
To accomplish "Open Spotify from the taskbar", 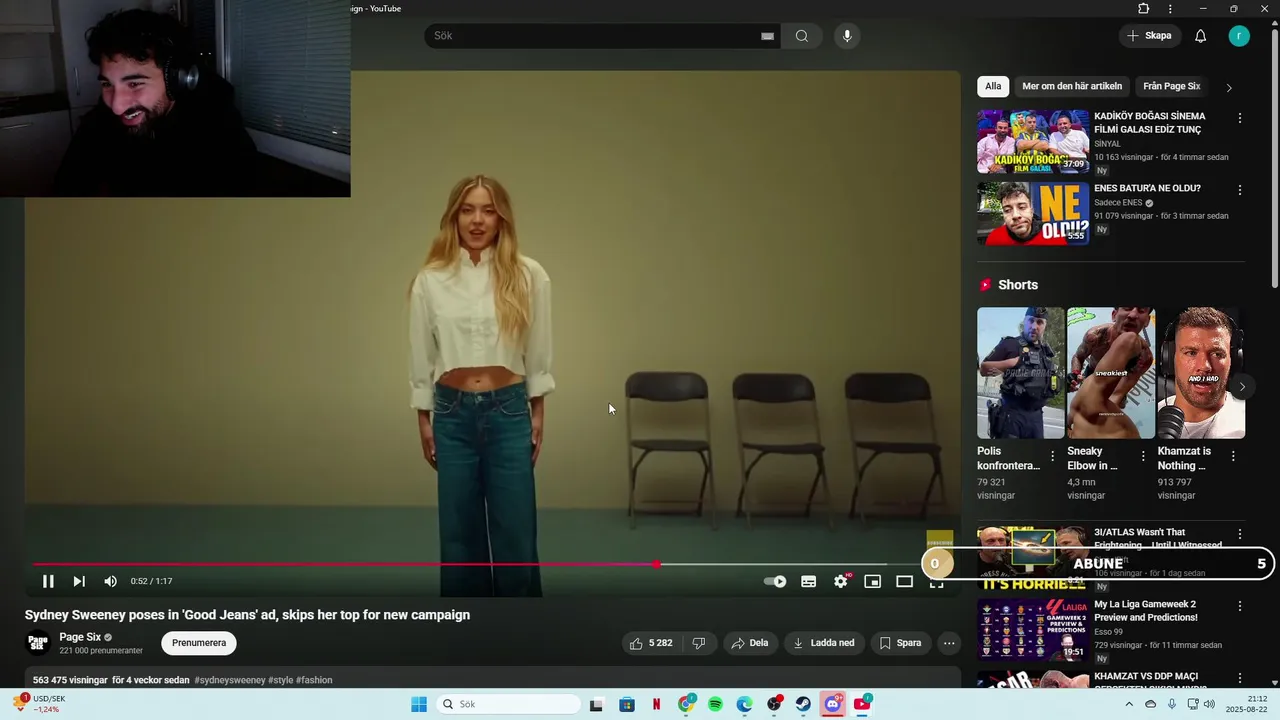I will [x=715, y=704].
